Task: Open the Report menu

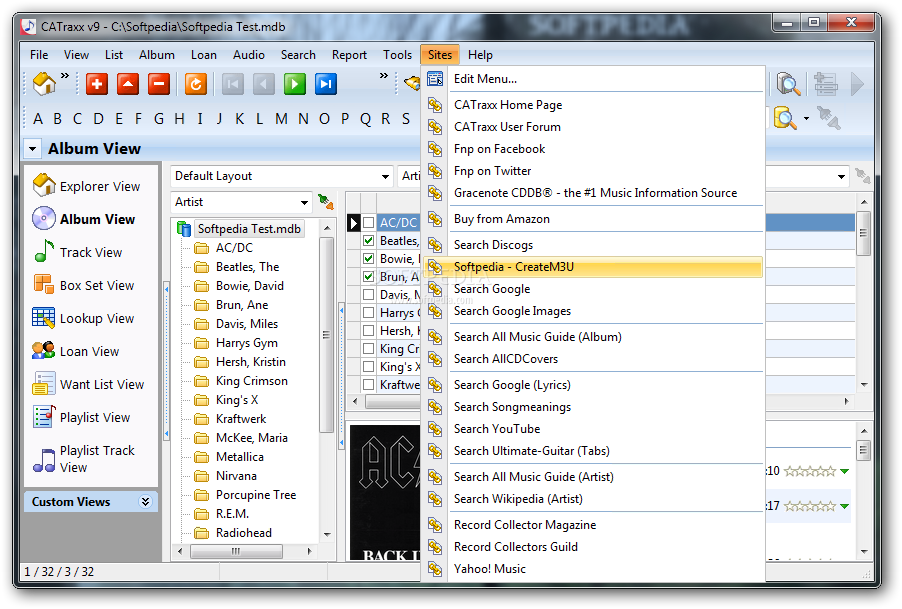Action: coord(349,55)
